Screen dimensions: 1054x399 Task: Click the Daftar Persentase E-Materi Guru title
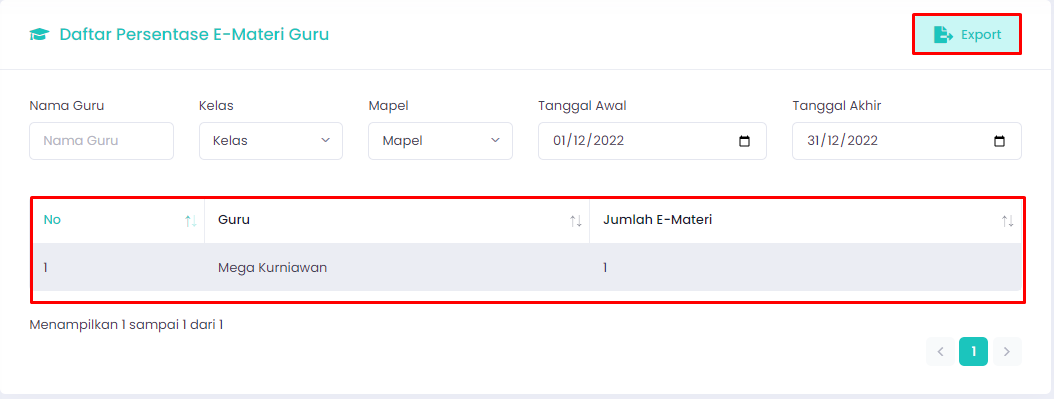194,34
